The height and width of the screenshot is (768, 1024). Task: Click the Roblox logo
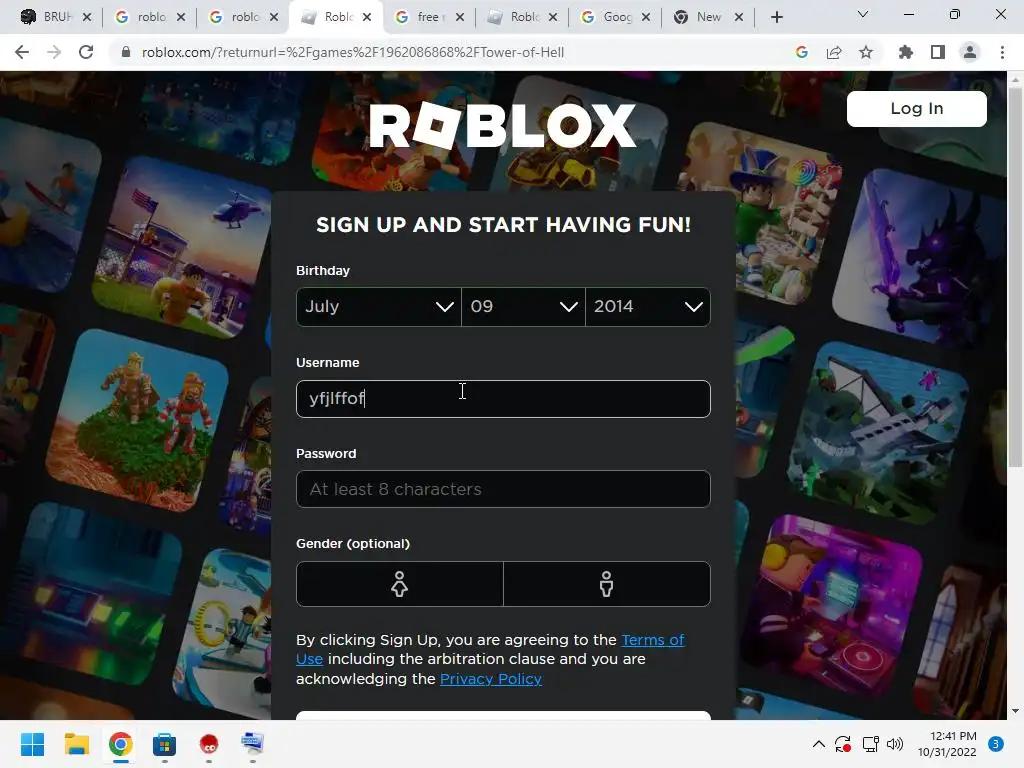point(502,125)
